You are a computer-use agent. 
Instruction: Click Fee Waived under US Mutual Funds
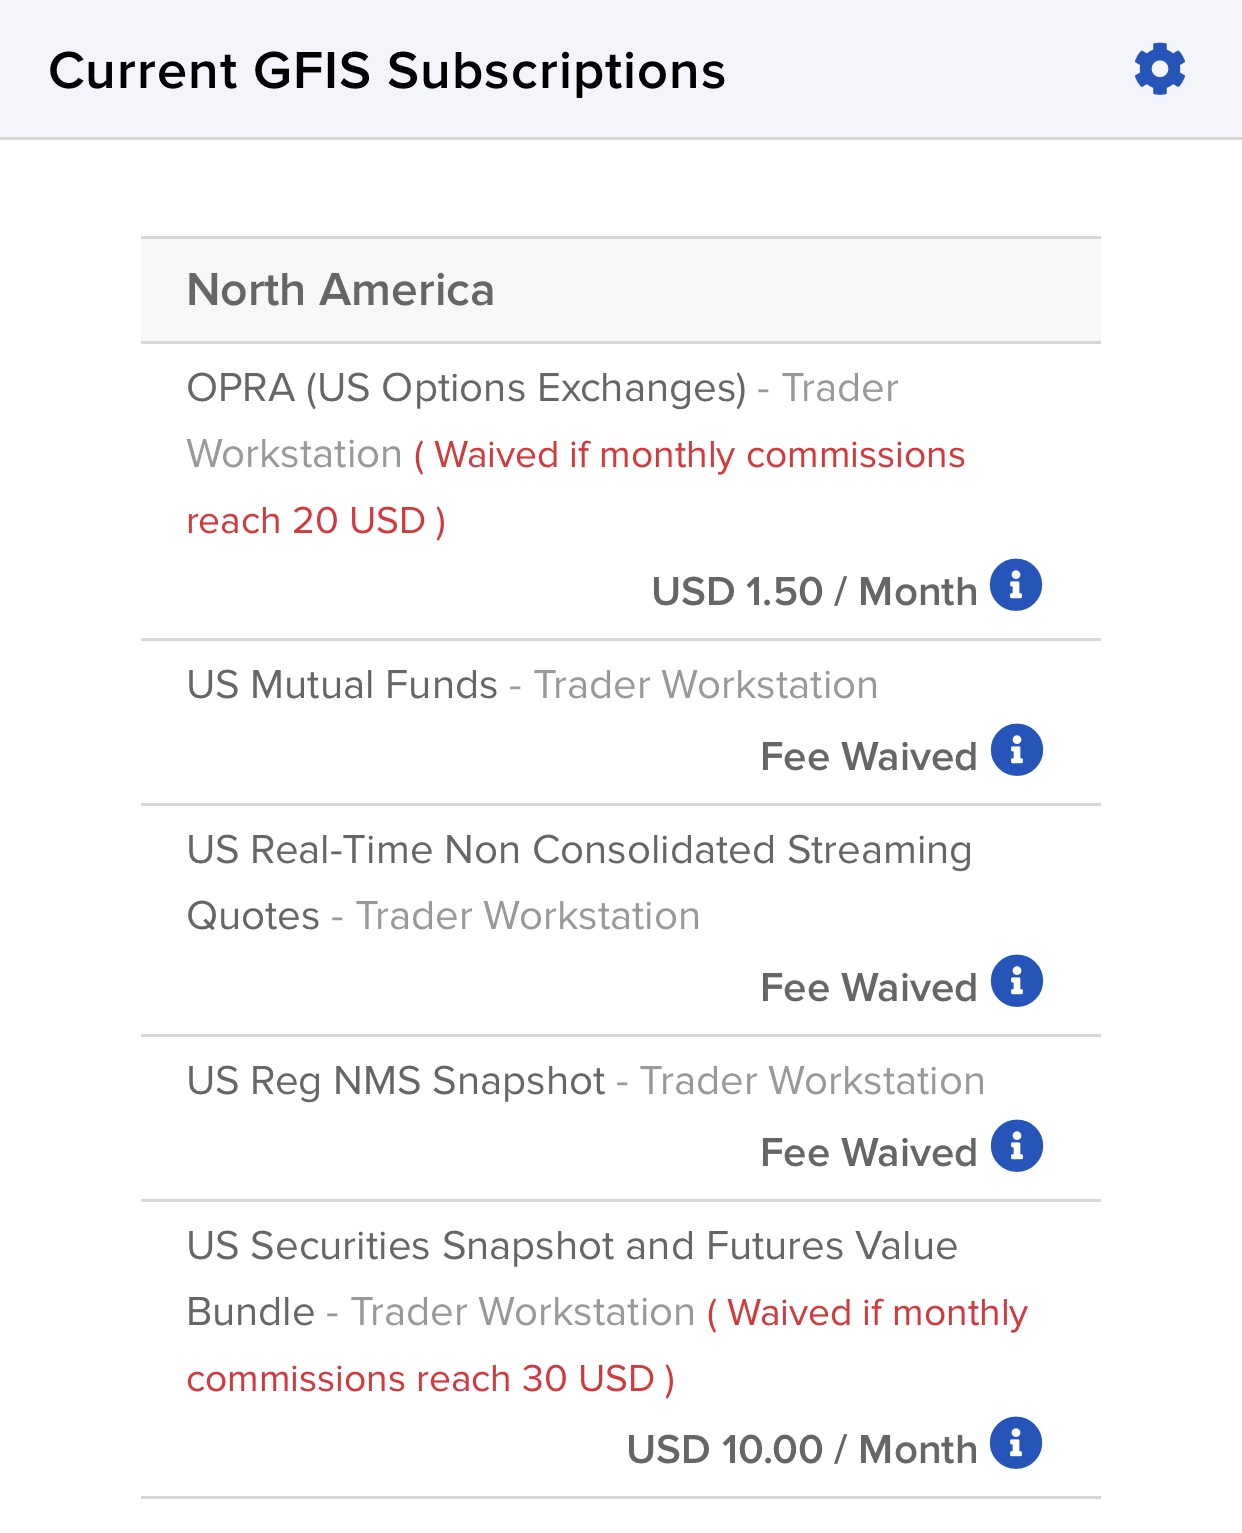tap(869, 757)
